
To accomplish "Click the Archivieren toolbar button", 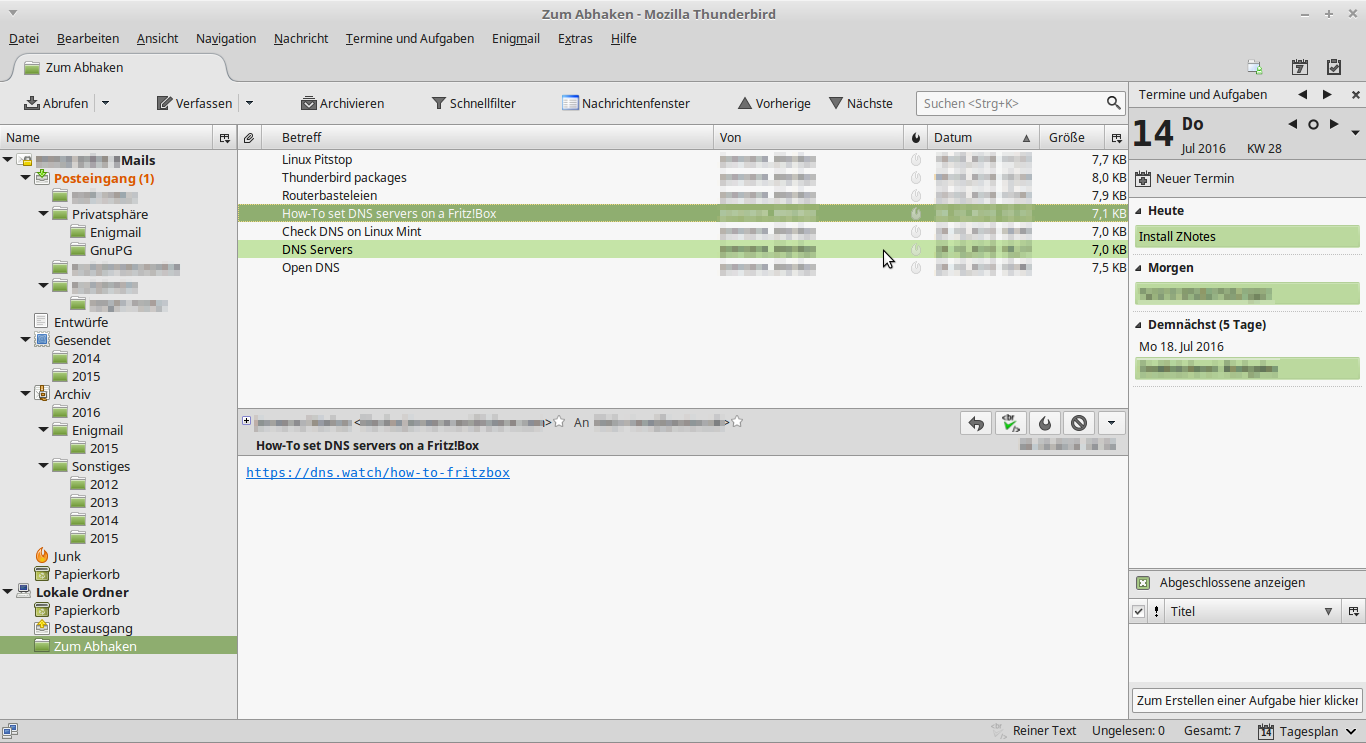I will coord(342,103).
